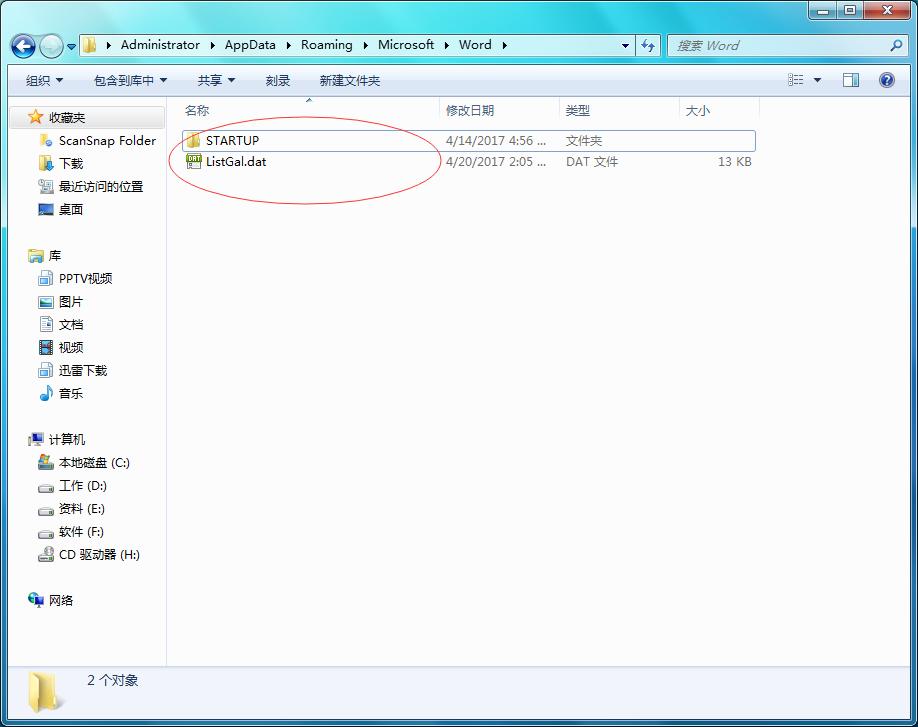This screenshot has height=727, width=918.
Task: Click Administrator in the address path
Action: point(160,45)
